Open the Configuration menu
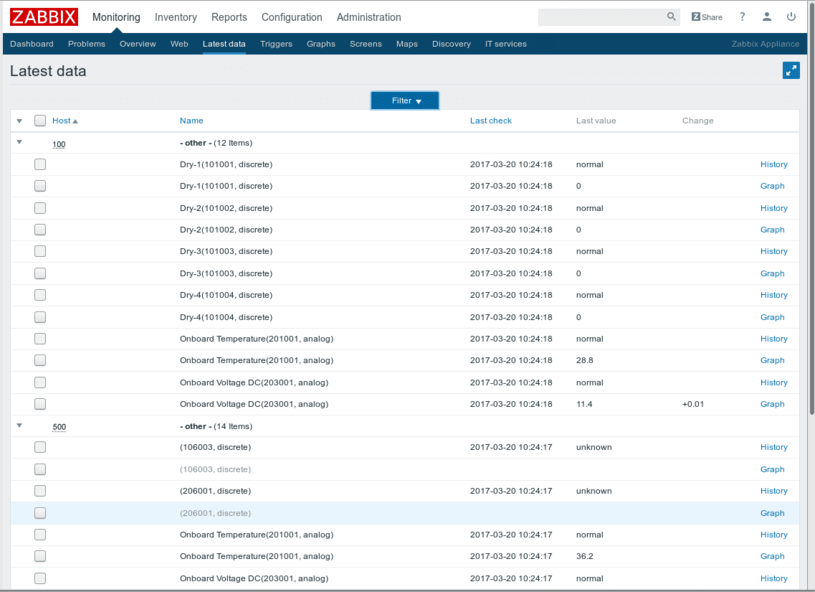 292,17
